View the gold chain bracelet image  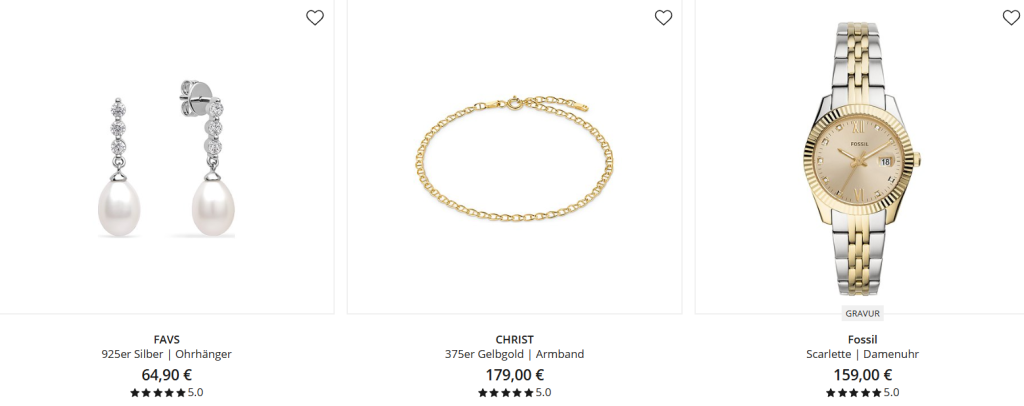tap(515, 157)
